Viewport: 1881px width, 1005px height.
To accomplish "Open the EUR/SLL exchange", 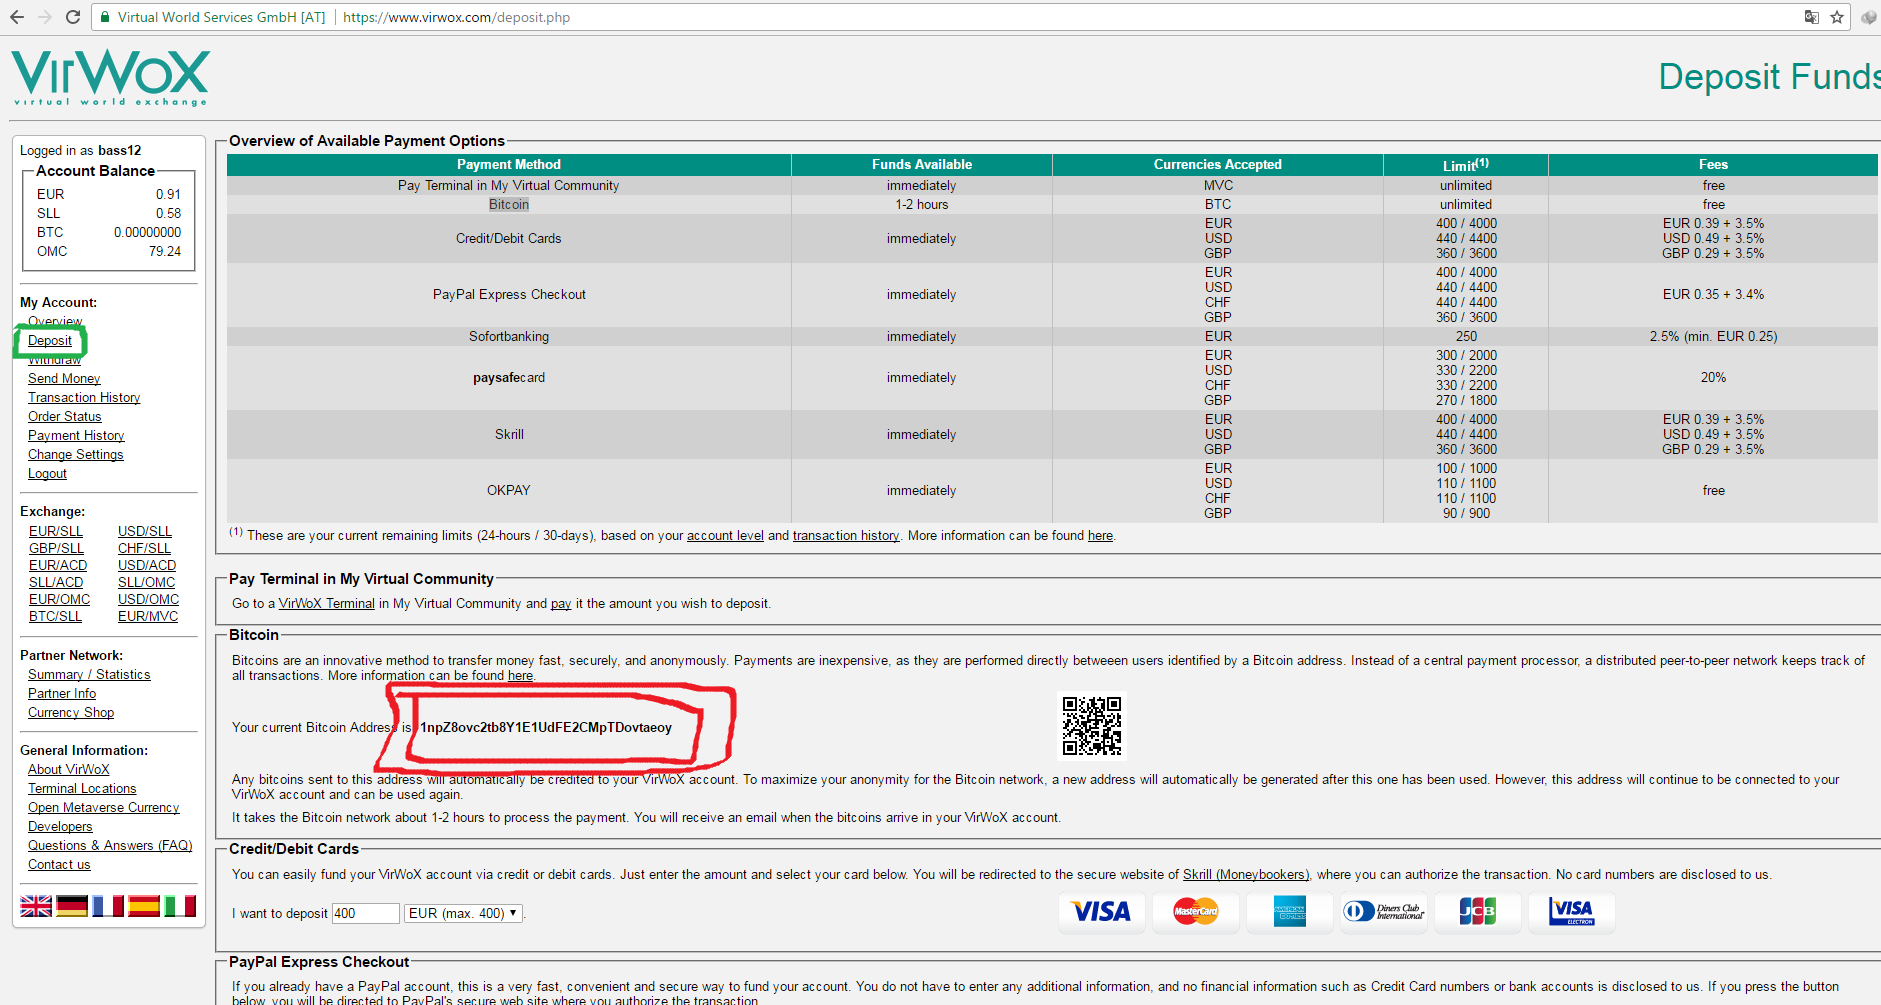I will (x=56, y=531).
